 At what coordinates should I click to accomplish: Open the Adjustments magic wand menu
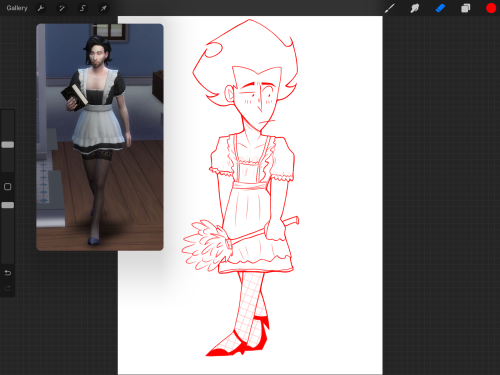click(x=62, y=8)
